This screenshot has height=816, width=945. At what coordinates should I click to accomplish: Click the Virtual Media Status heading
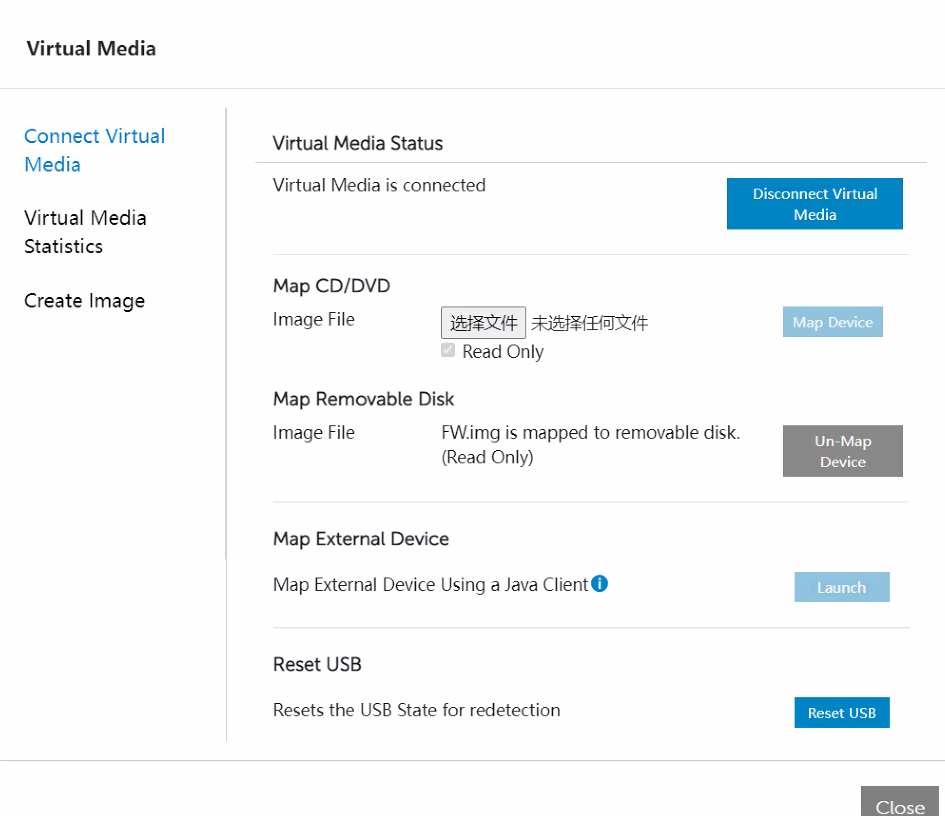coord(357,143)
